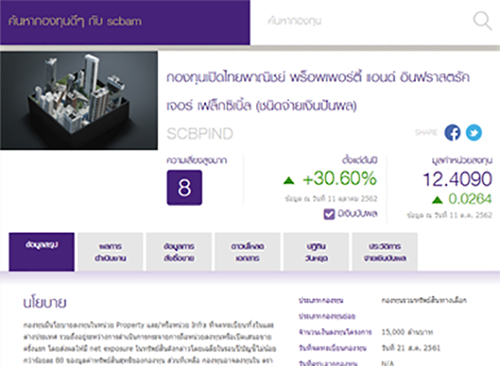The width and height of the screenshot is (500, 366).
Task: Switch to the performance tab
Action: point(110,252)
